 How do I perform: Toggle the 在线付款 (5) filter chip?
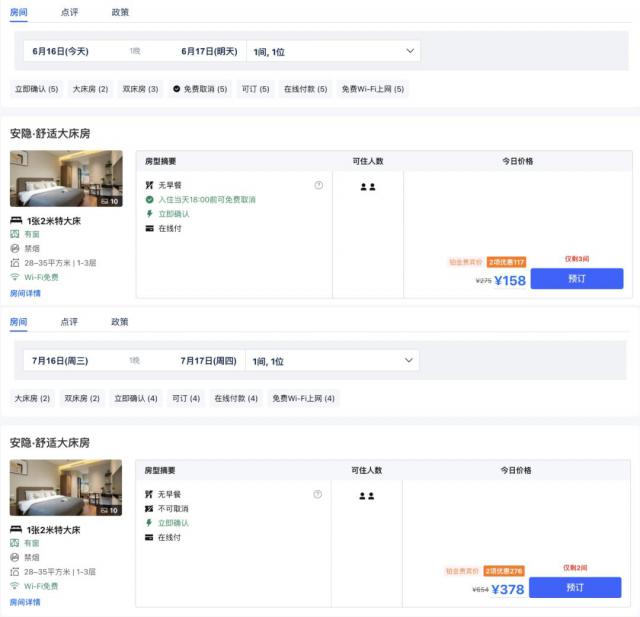click(x=306, y=89)
